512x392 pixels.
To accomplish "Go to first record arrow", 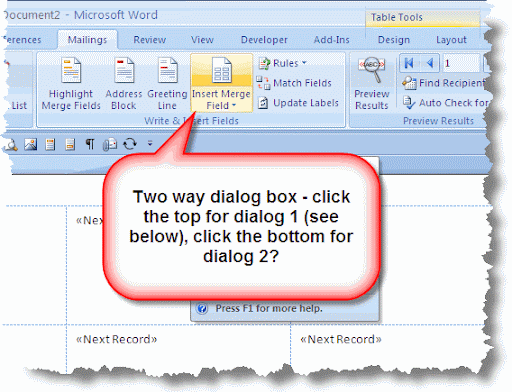I will (x=409, y=63).
